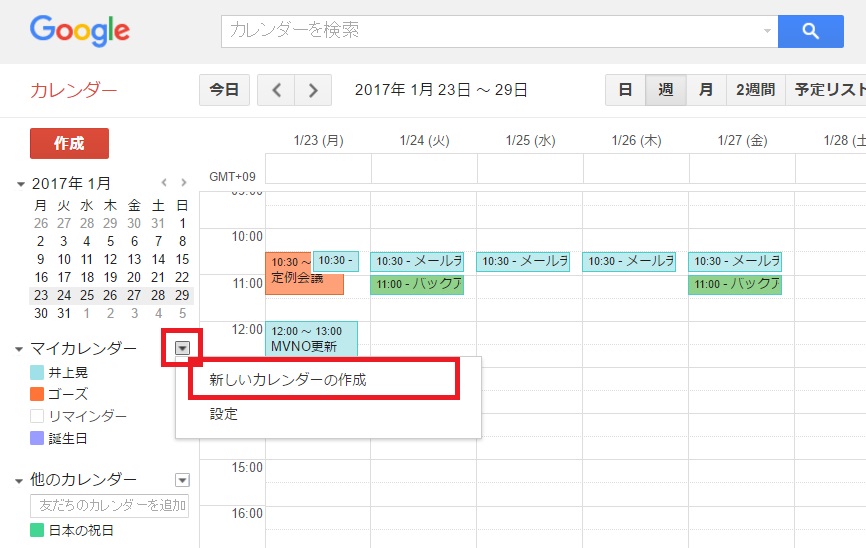Collapse the マイカレンダー section
Image resolution: width=866 pixels, height=548 pixels.
pyautogui.click(x=19, y=349)
